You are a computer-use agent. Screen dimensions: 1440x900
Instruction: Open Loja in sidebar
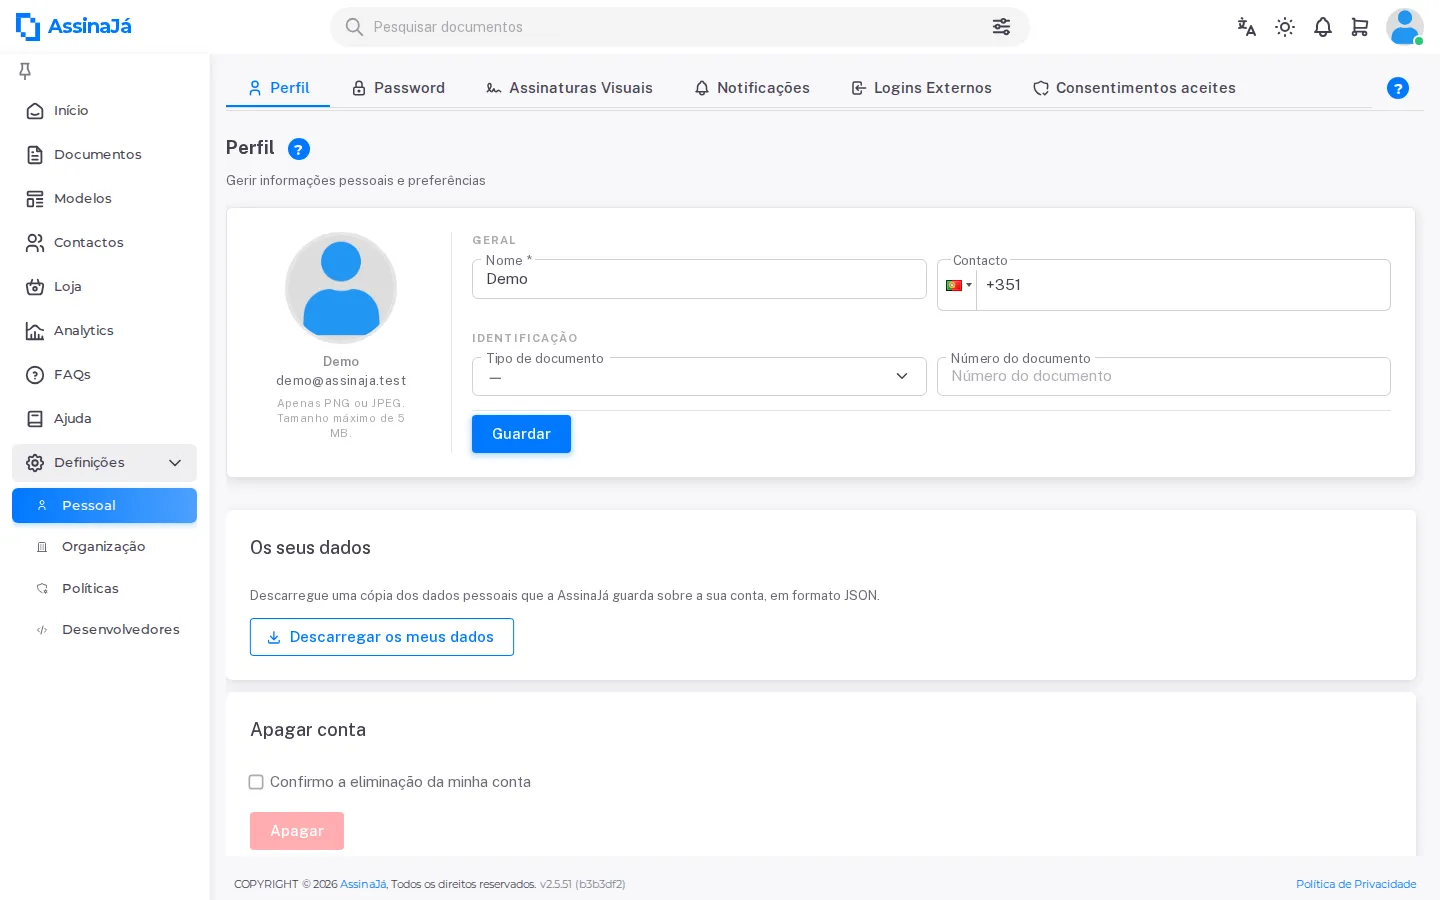coord(104,287)
